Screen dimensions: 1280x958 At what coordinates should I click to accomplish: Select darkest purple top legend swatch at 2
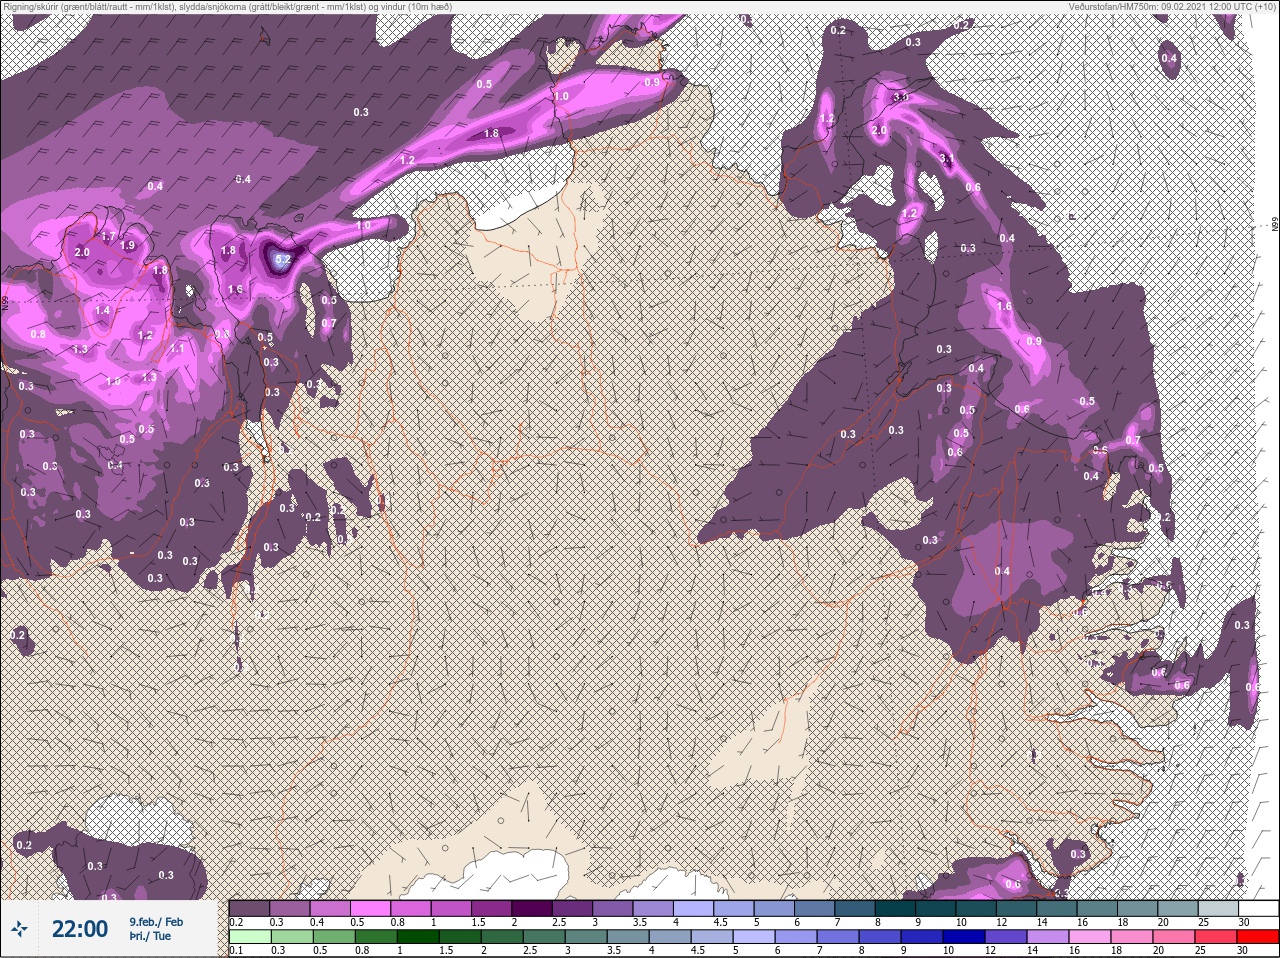tap(533, 908)
